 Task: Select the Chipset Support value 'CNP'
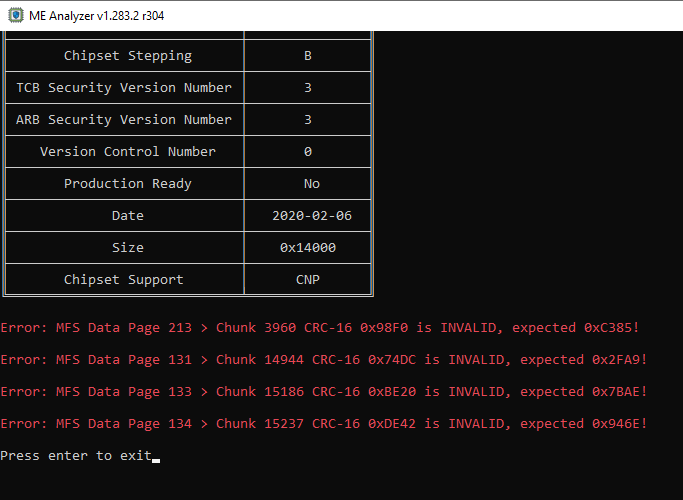pos(308,280)
